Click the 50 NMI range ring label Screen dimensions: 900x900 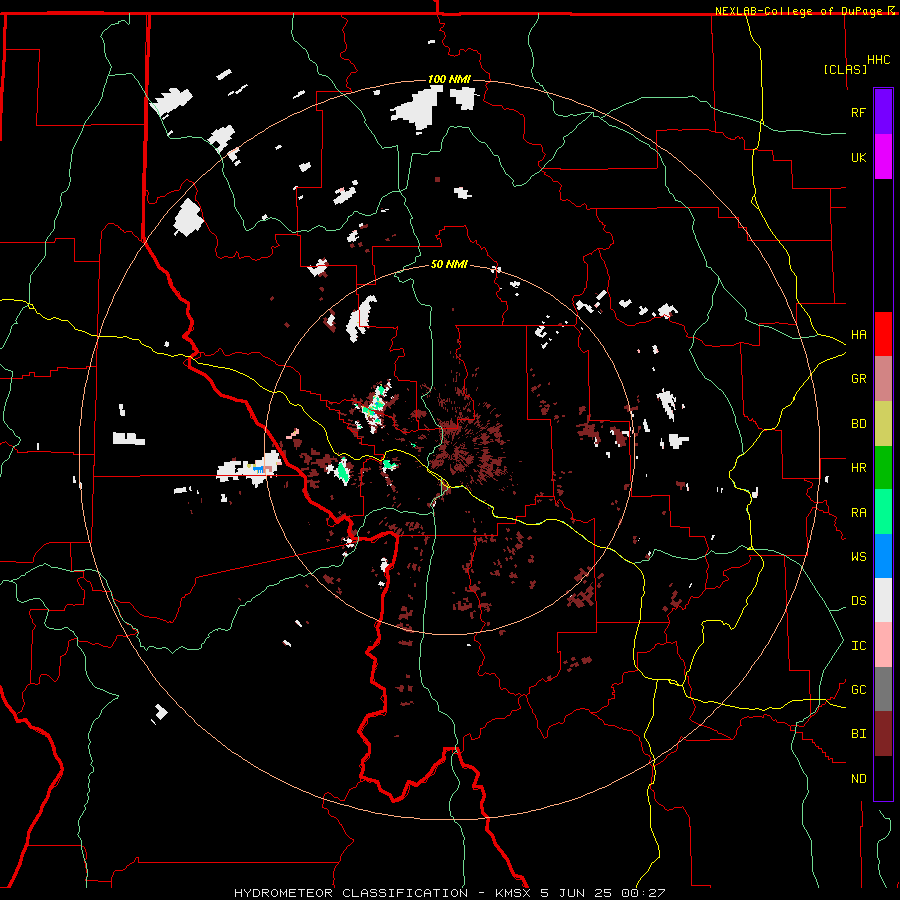pos(449,264)
